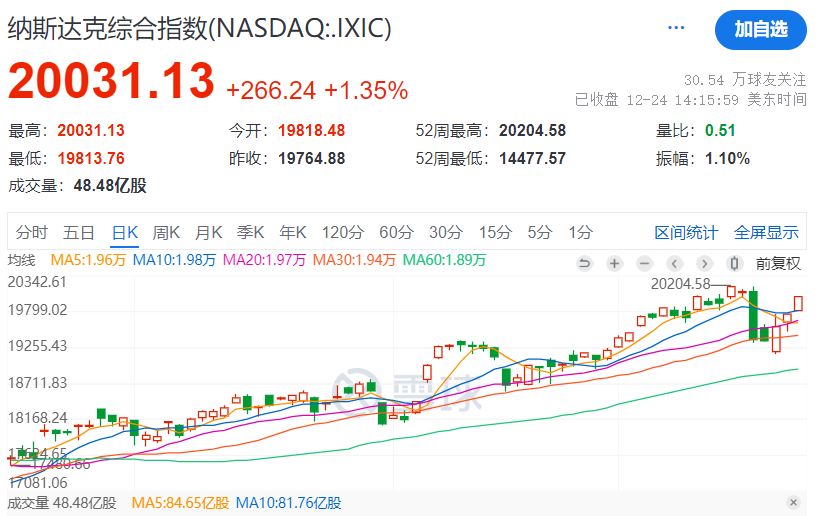Open 全屏显示 fullscreen view

pyautogui.click(x=766, y=233)
